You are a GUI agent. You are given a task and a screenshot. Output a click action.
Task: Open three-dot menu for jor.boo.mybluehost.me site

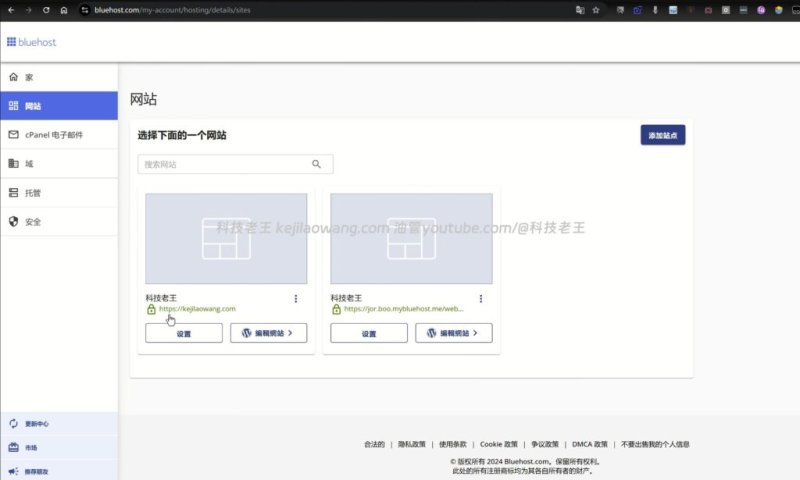[481, 298]
